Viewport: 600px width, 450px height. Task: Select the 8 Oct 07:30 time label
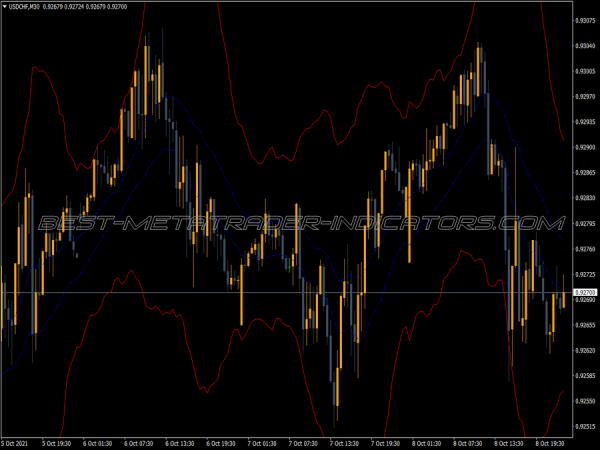tap(466, 442)
